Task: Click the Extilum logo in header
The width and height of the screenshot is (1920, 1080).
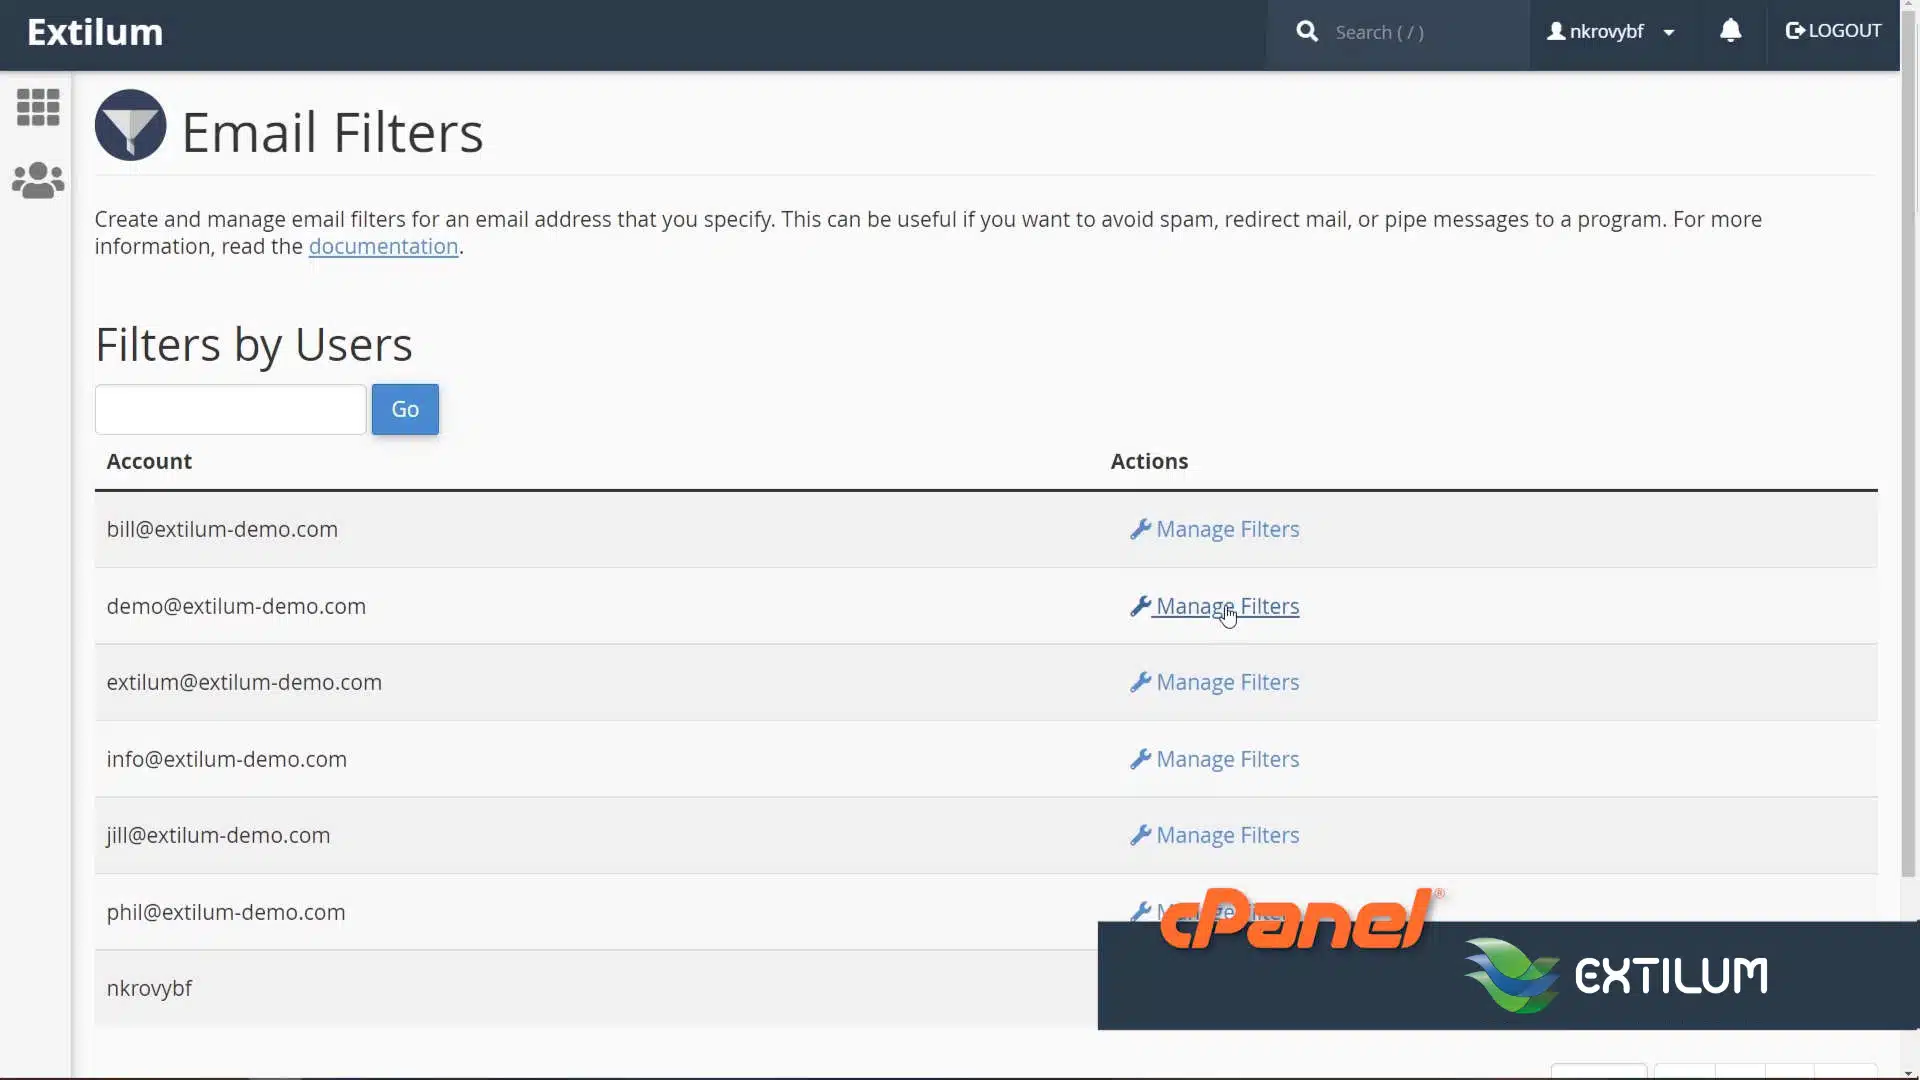Action: 95,32
